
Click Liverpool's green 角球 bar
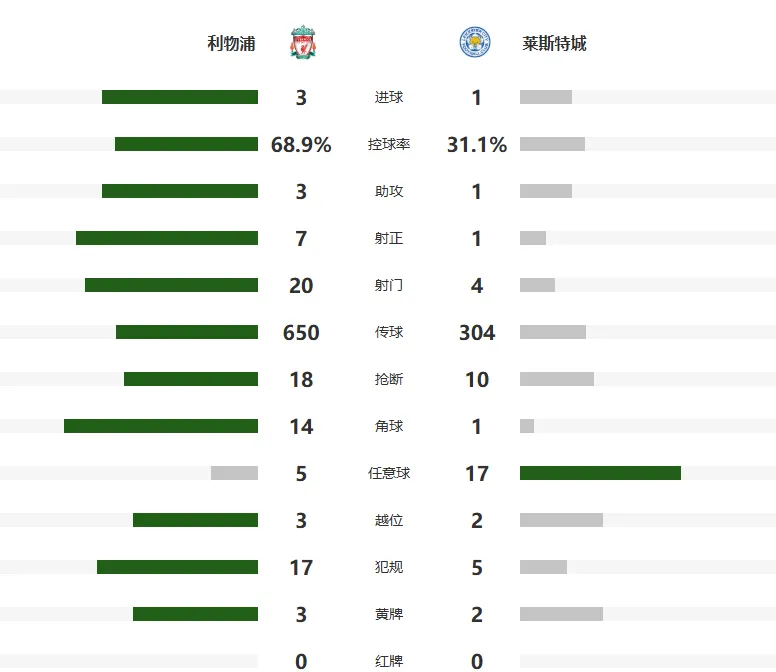click(161, 426)
